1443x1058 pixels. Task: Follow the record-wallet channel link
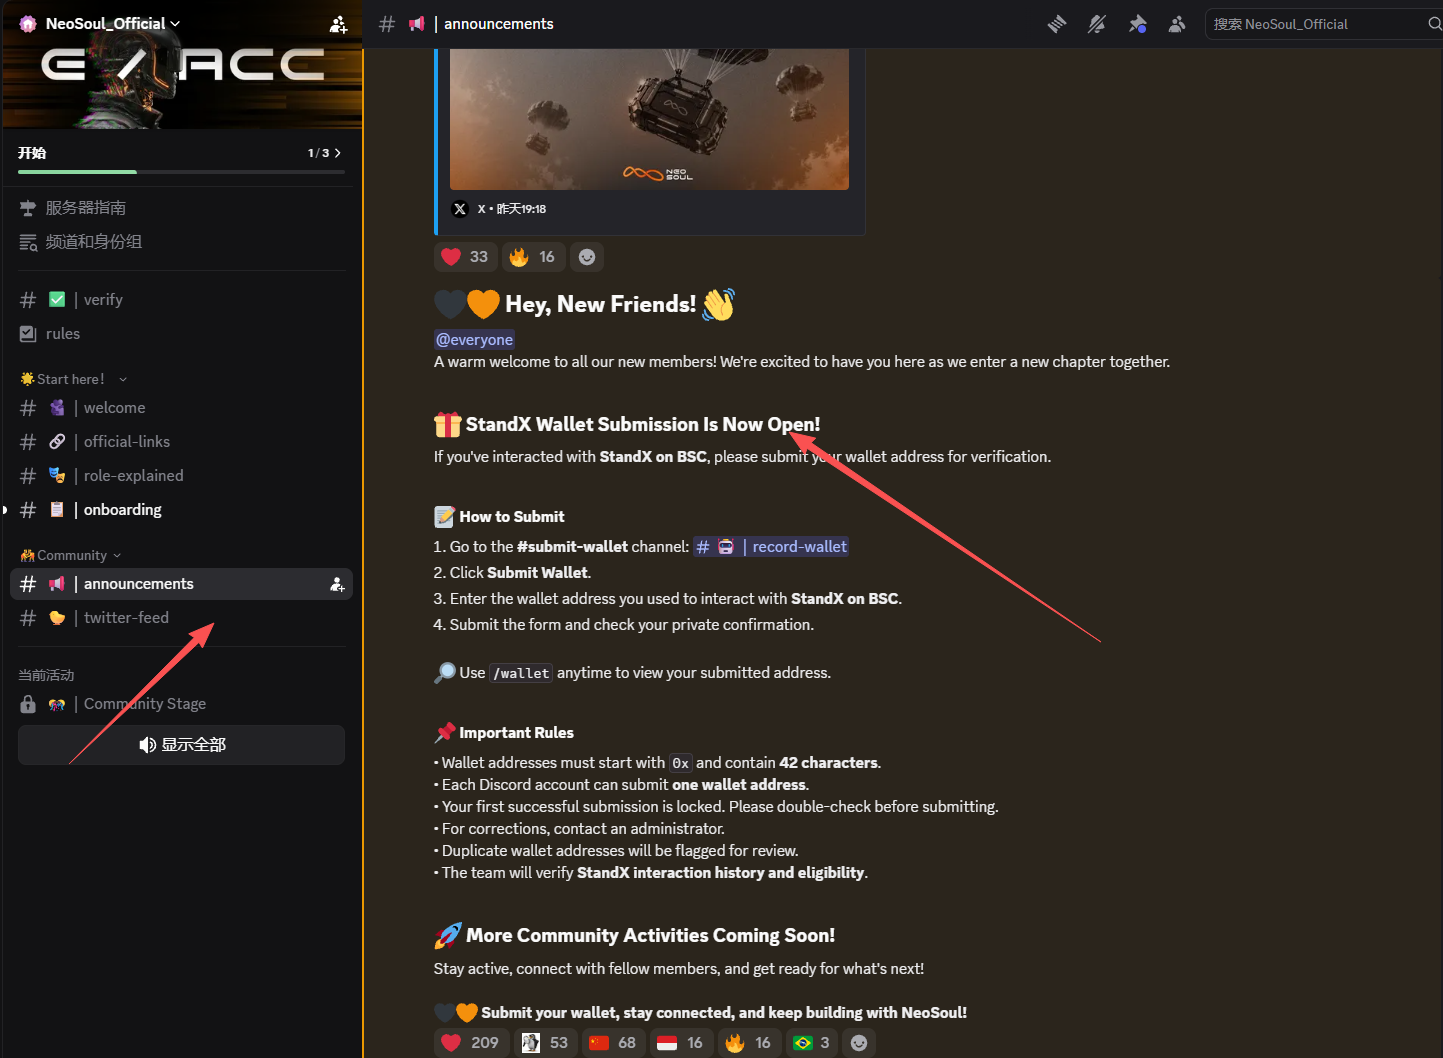(771, 547)
